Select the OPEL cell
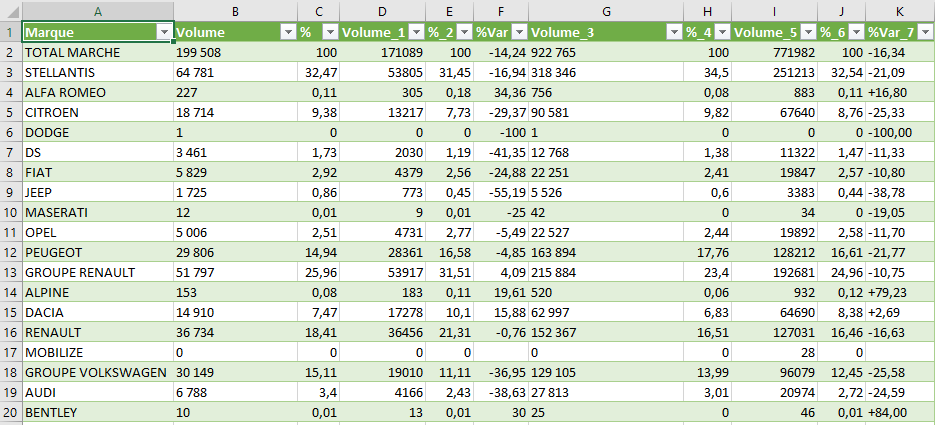This screenshot has width=935, height=425. click(98, 232)
